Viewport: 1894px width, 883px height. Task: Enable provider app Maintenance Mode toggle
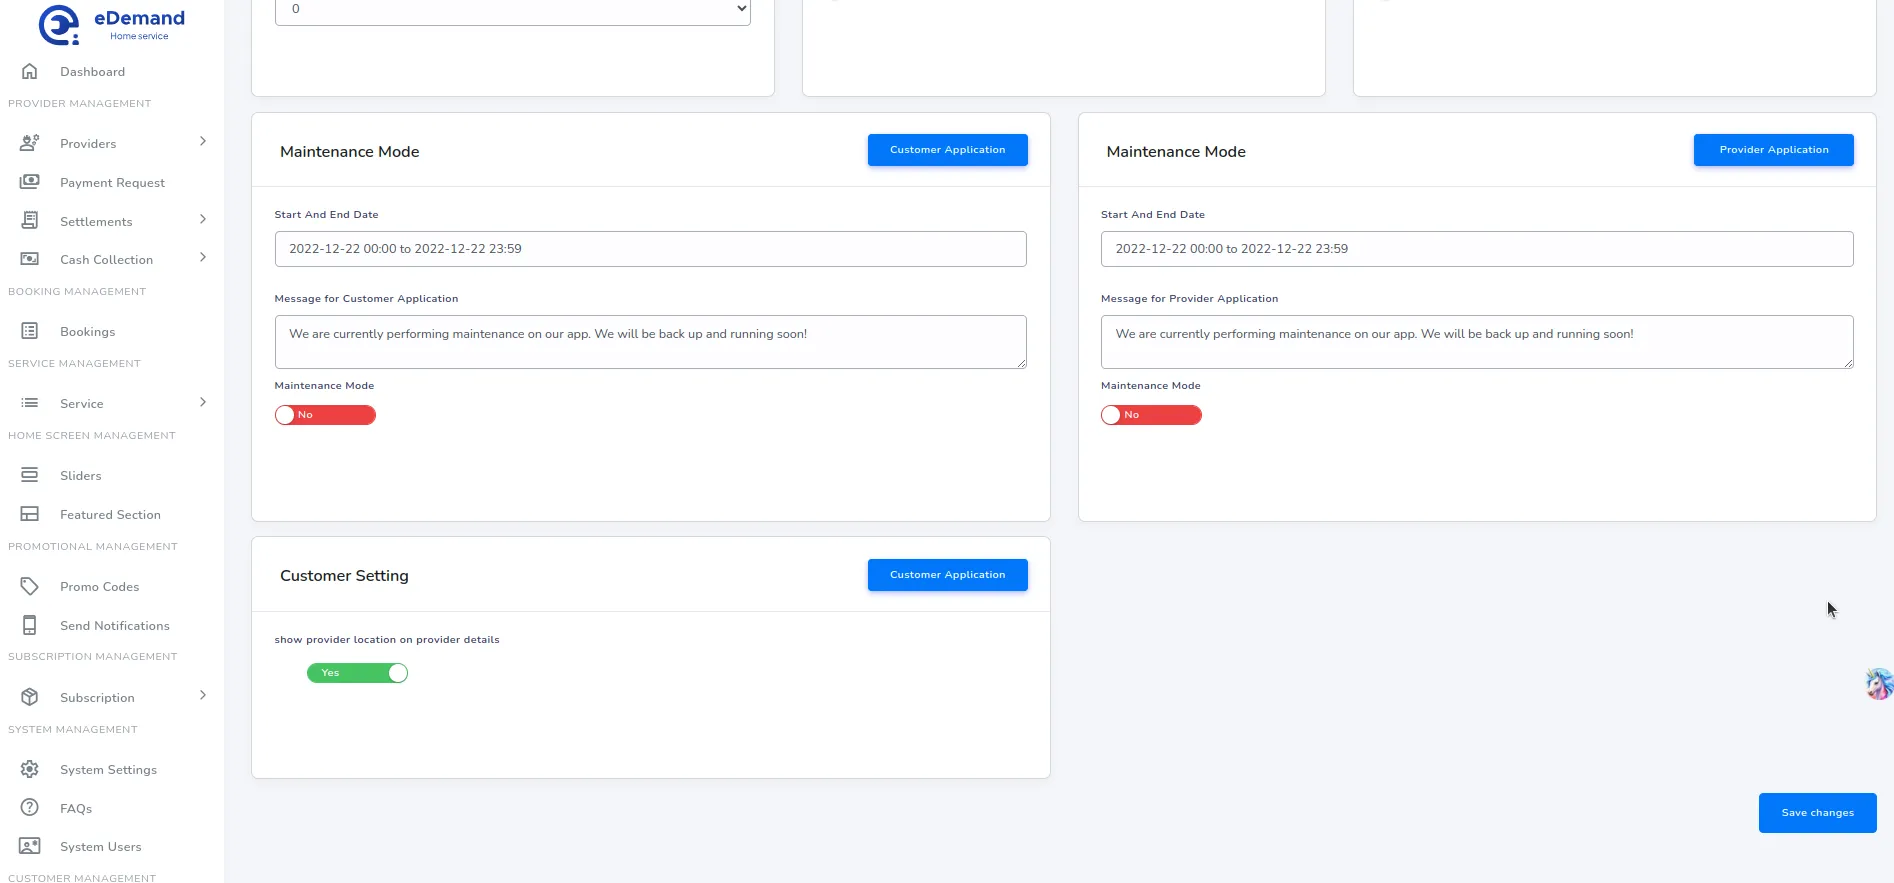pos(1151,415)
